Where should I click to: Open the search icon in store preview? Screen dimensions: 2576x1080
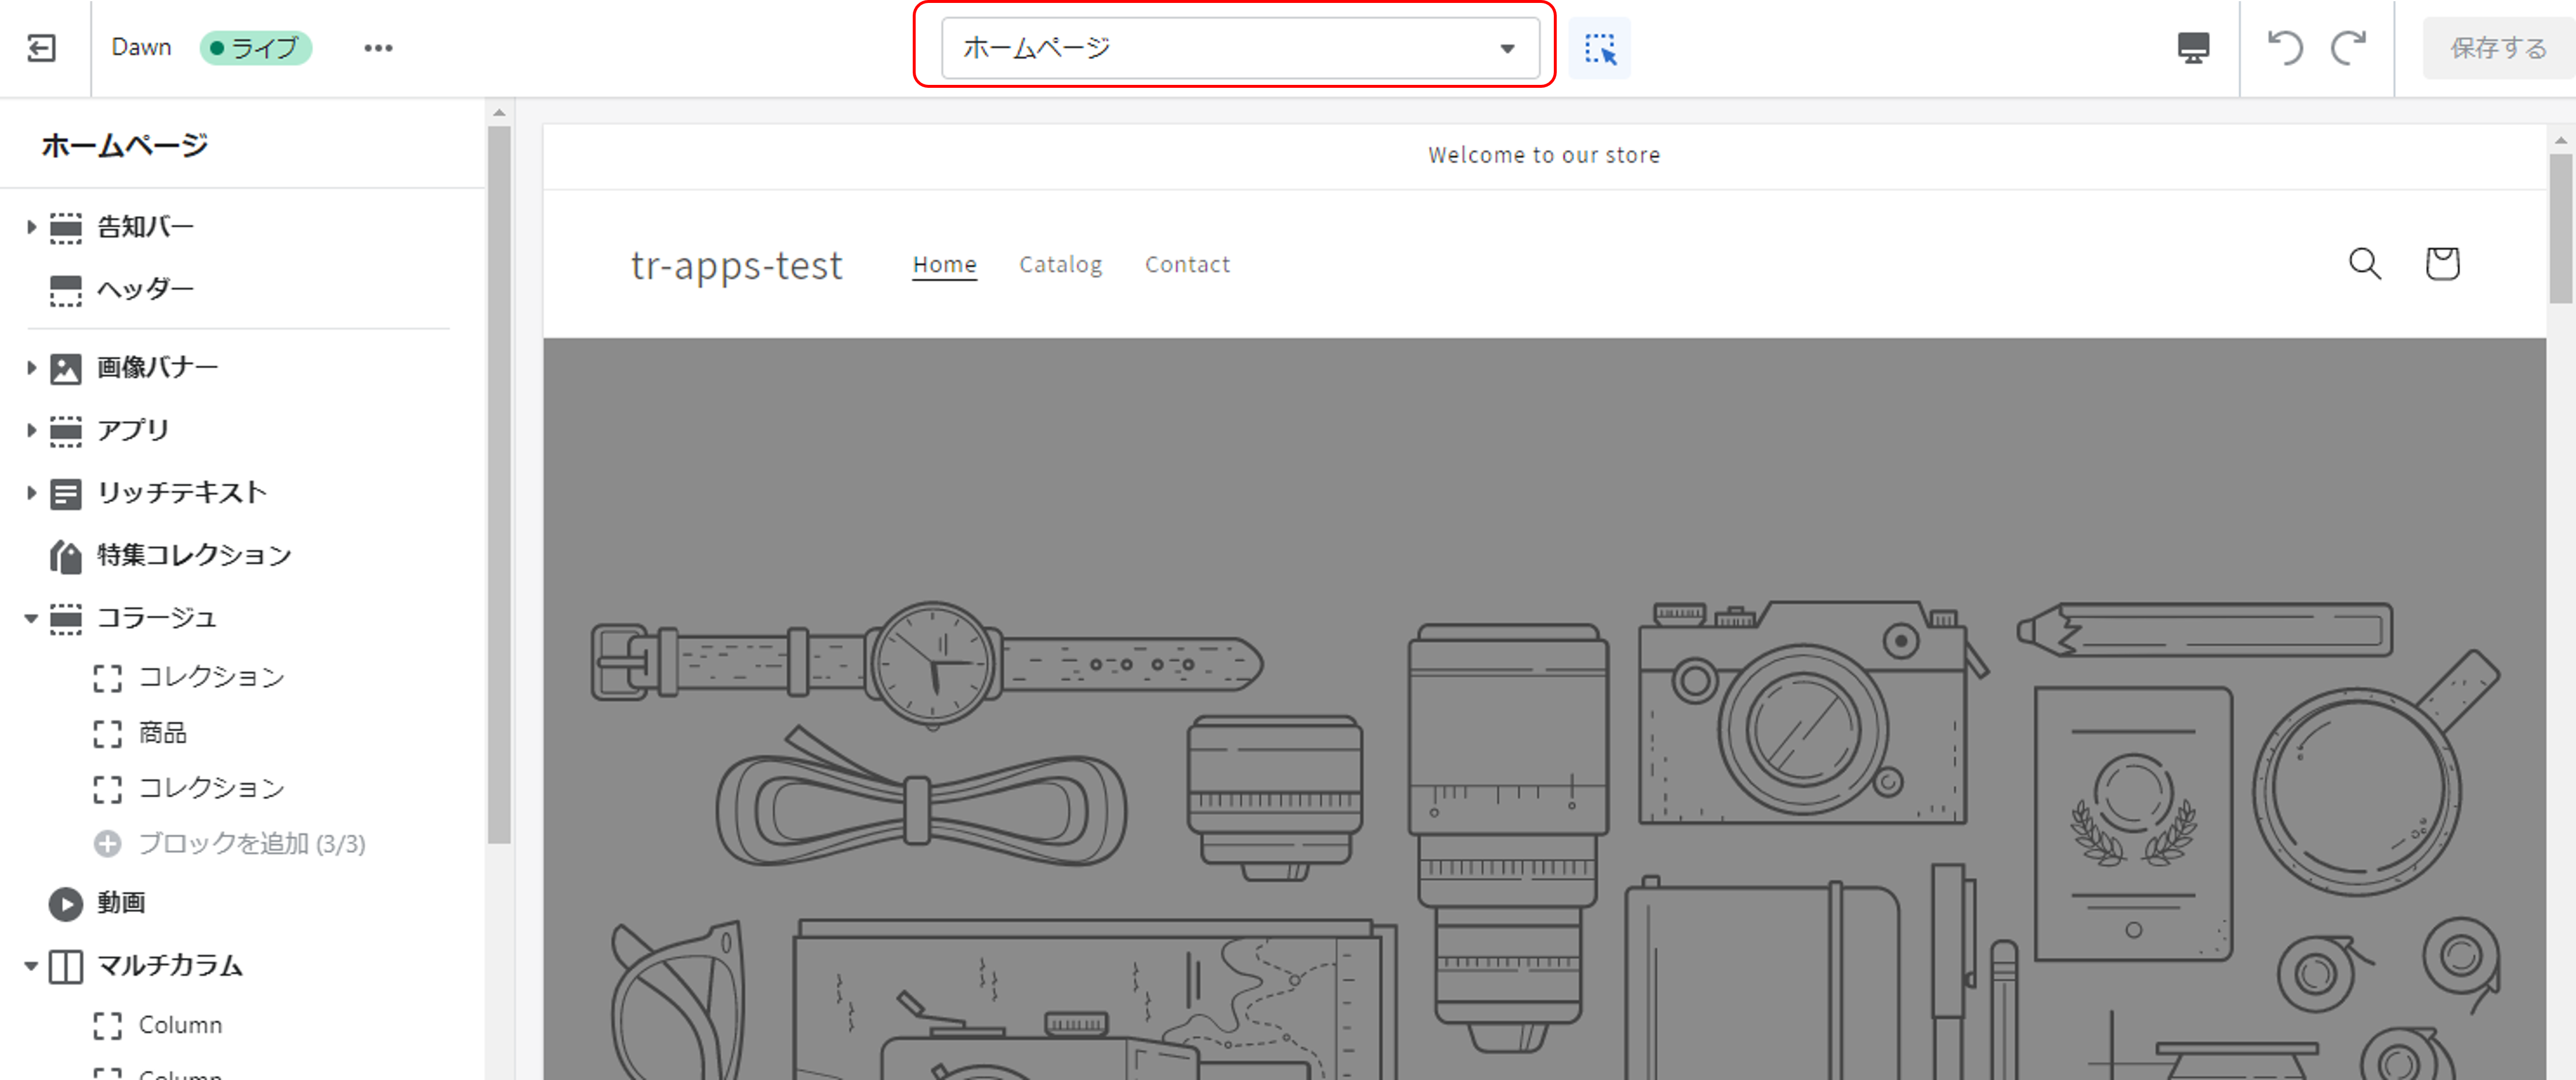click(2364, 264)
